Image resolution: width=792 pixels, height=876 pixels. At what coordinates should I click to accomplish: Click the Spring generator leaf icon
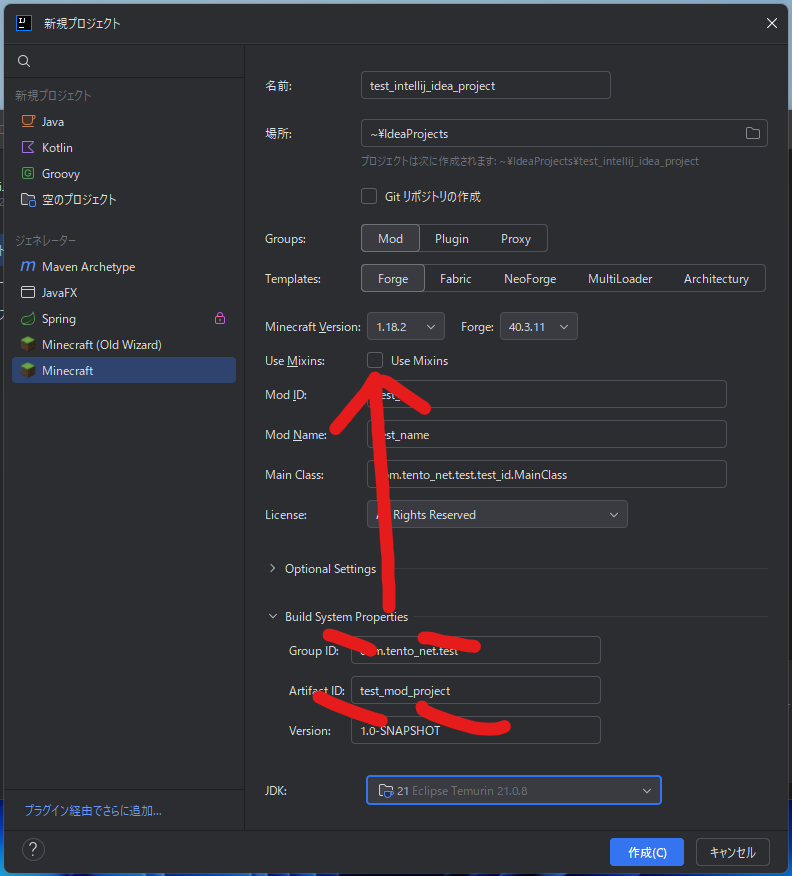28,319
